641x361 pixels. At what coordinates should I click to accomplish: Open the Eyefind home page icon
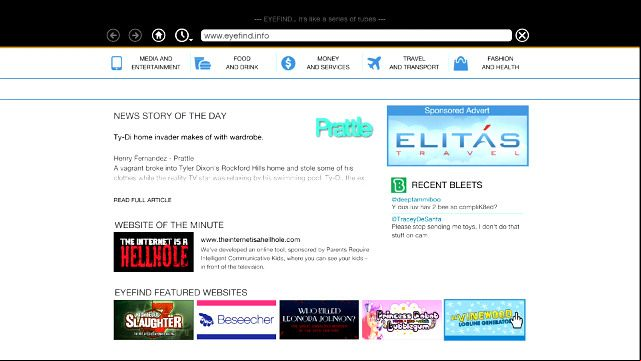click(x=159, y=36)
